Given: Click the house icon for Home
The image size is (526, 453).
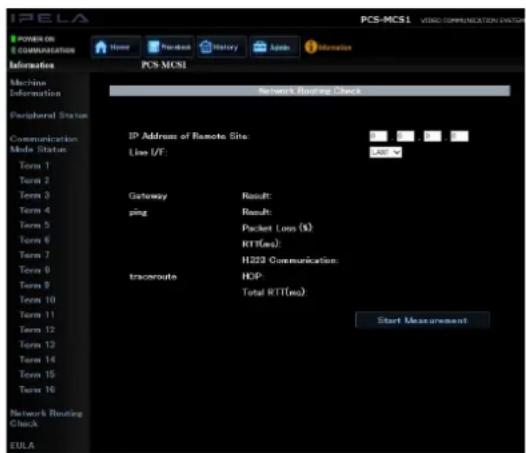Looking at the screenshot, I should coord(101,47).
